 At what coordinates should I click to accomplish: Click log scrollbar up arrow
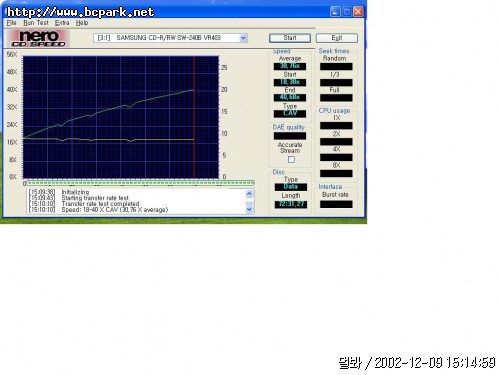coord(249,194)
